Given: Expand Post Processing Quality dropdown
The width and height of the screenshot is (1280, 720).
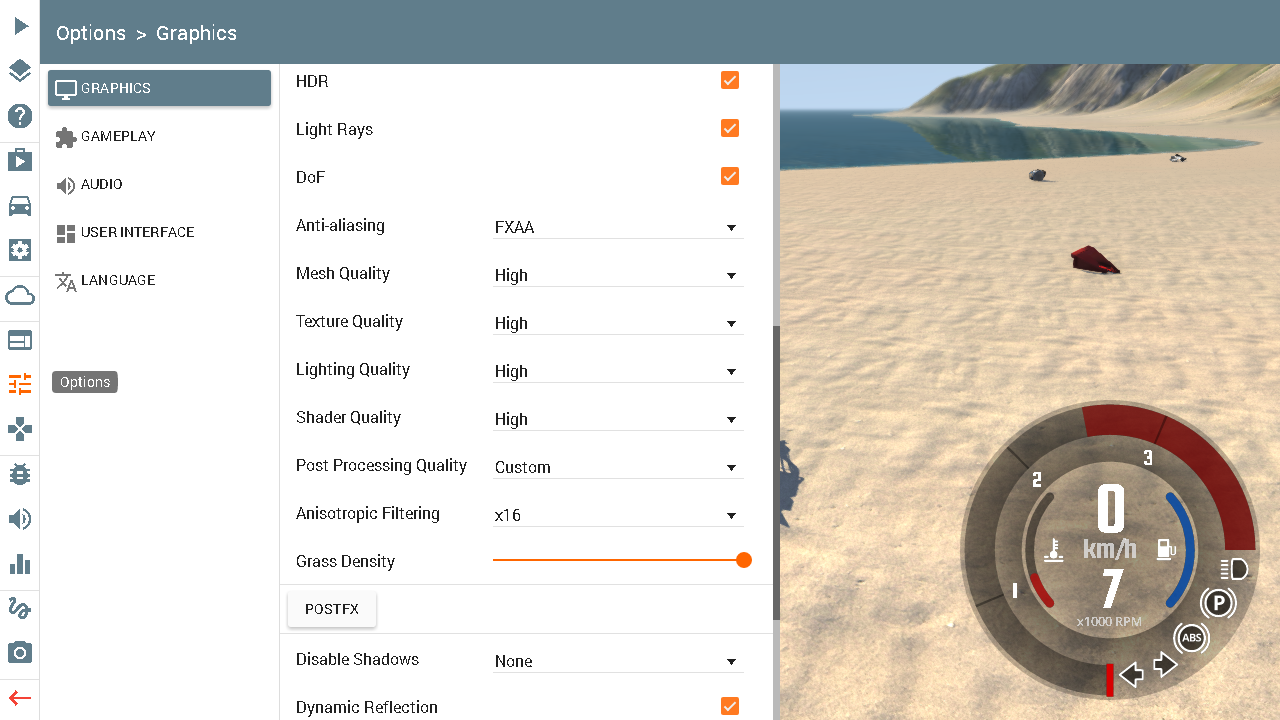Looking at the screenshot, I should coord(618,467).
